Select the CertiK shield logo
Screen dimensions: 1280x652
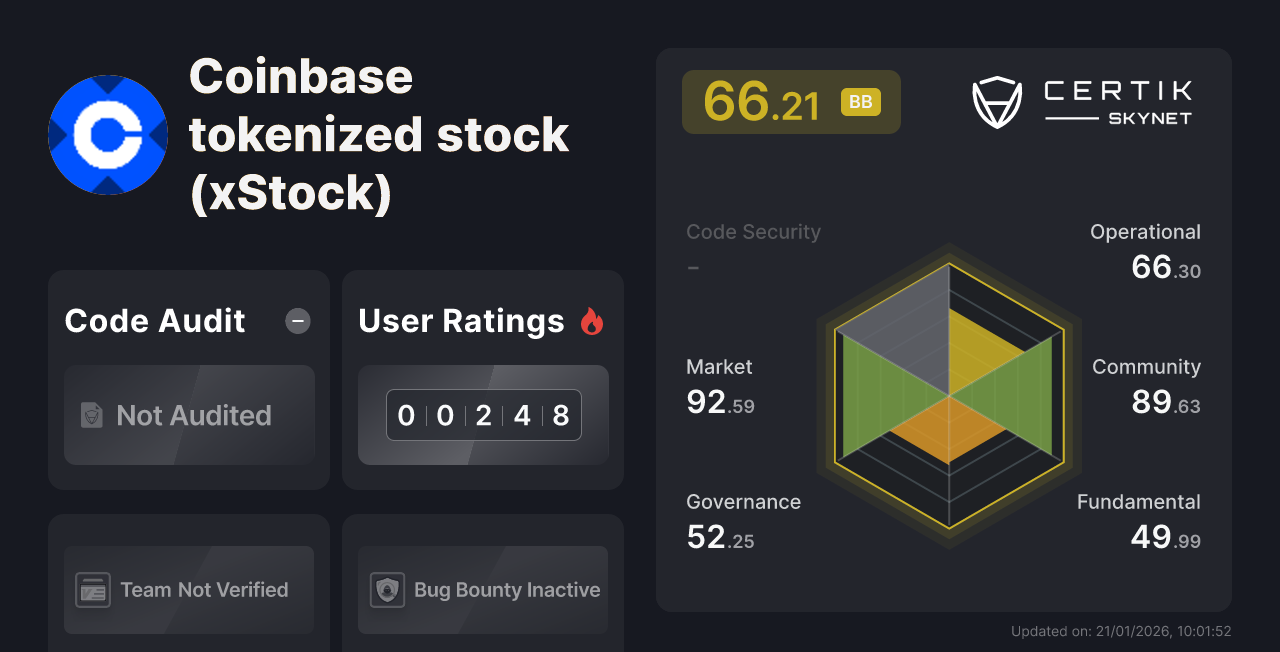[996, 100]
